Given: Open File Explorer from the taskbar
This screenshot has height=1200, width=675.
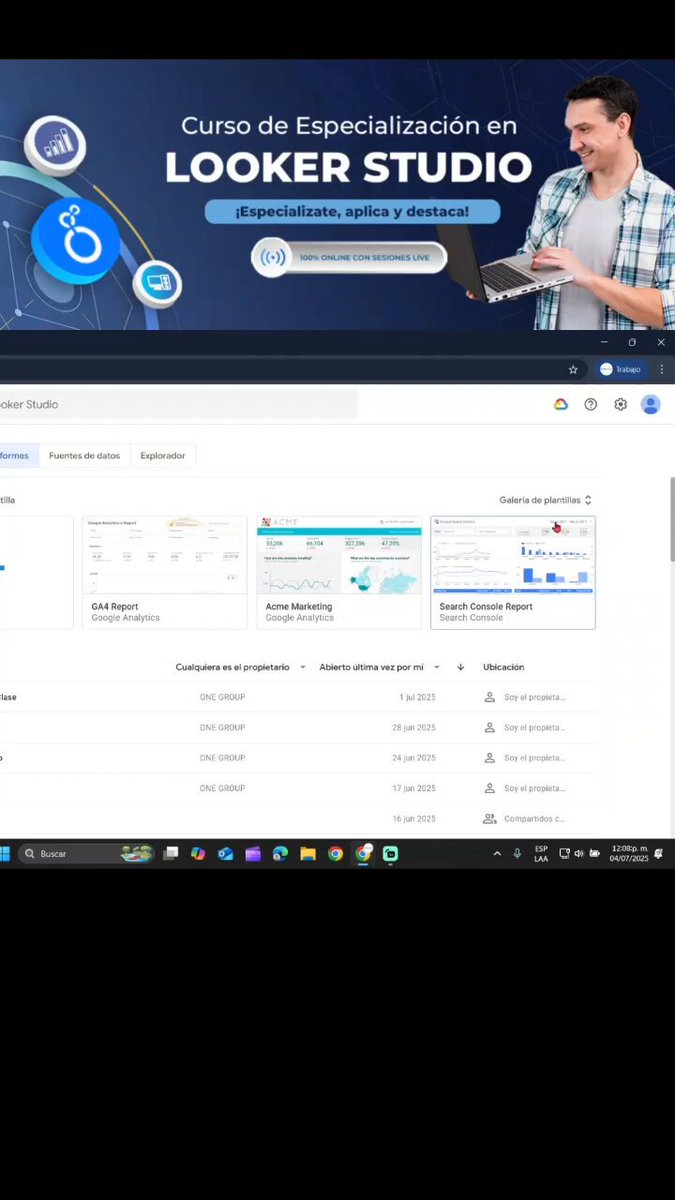Looking at the screenshot, I should coord(308,854).
